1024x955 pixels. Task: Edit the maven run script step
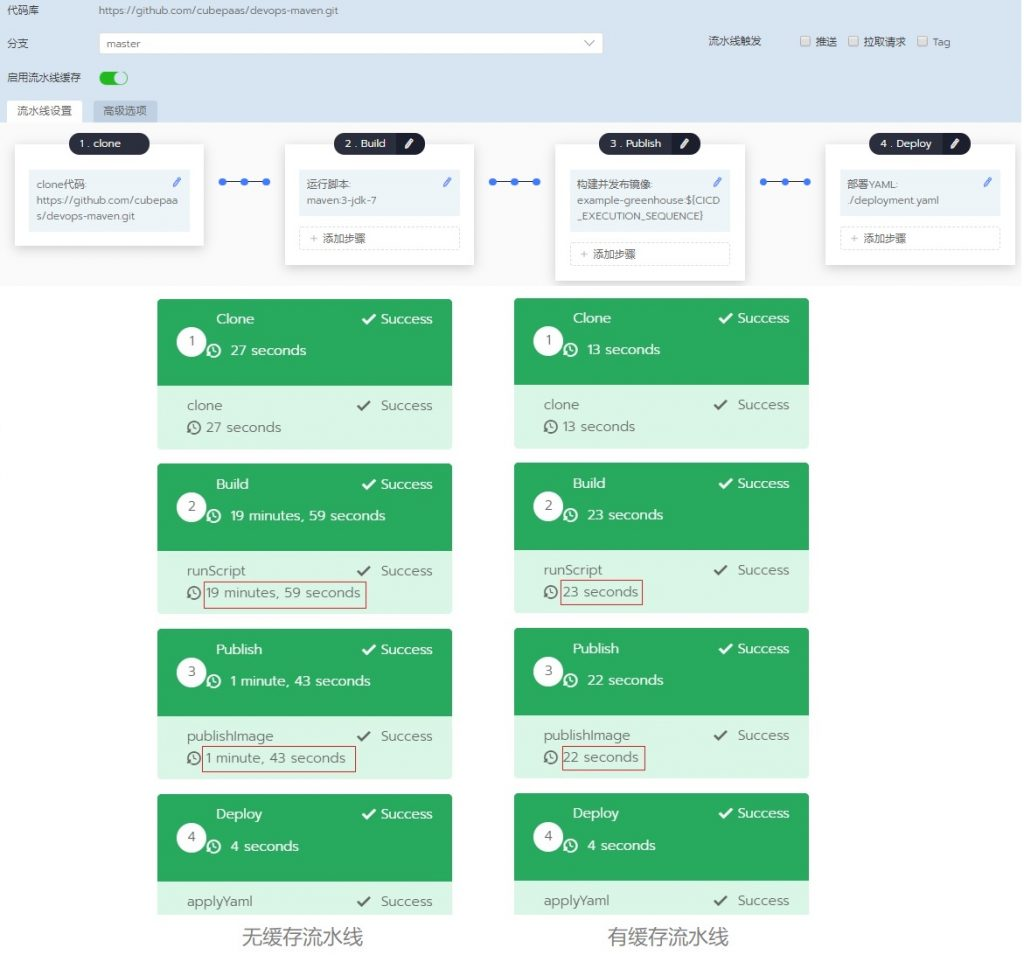(x=447, y=182)
